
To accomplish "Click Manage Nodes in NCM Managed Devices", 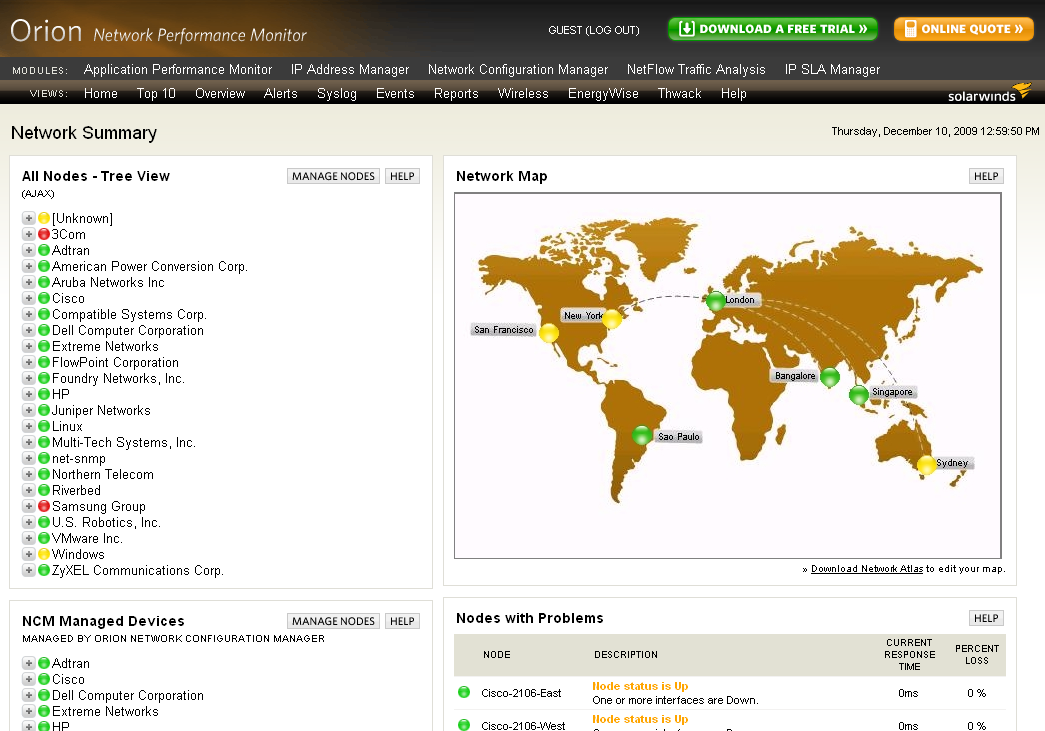I will (333, 621).
